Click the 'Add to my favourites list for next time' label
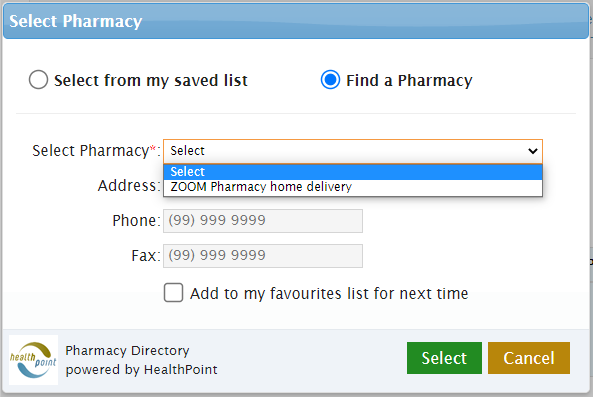This screenshot has height=397, width=593. click(x=329, y=293)
